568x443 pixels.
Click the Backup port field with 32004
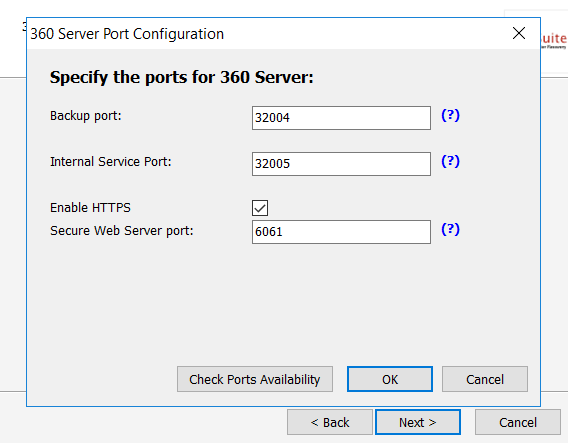(x=341, y=118)
